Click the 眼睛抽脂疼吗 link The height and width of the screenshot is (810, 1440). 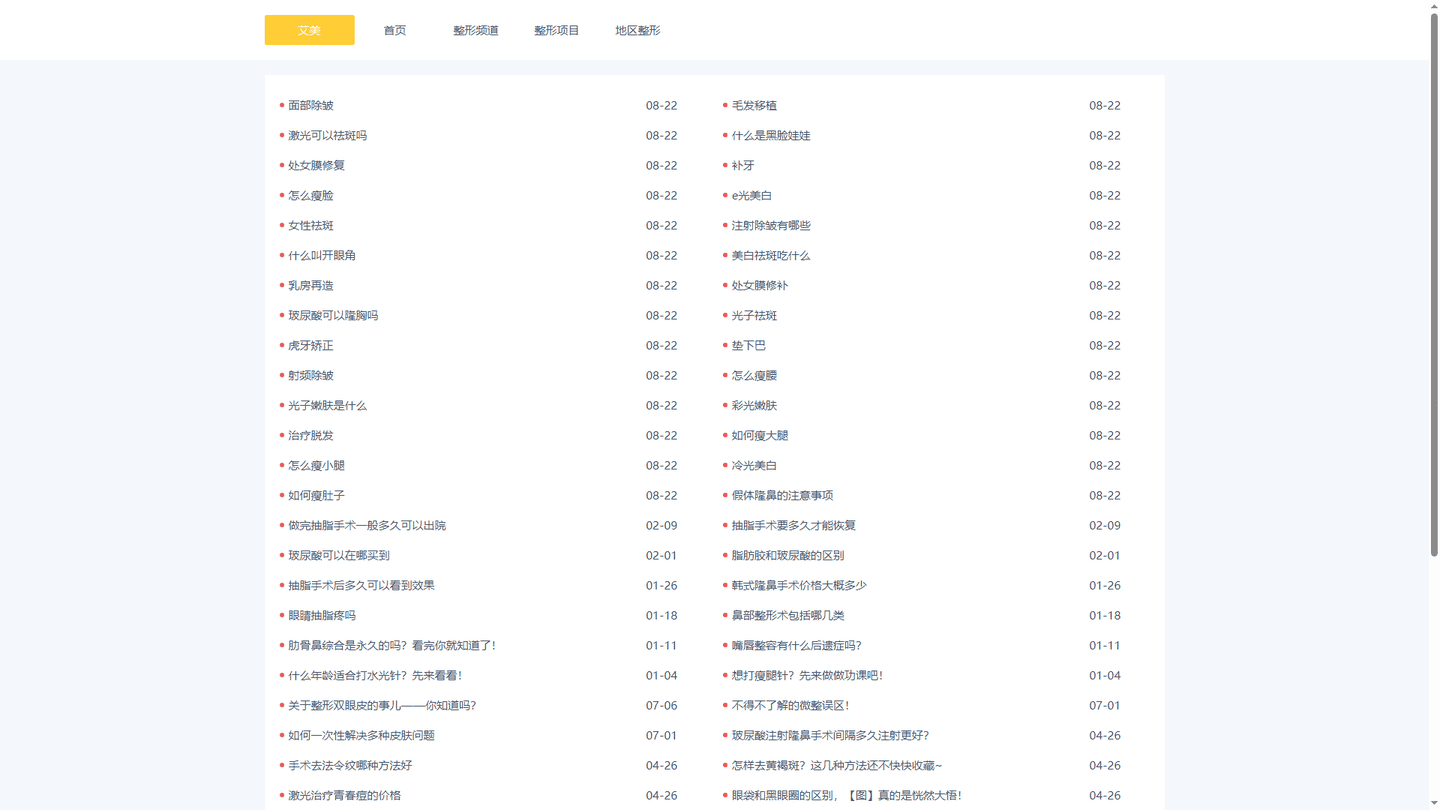tap(322, 615)
